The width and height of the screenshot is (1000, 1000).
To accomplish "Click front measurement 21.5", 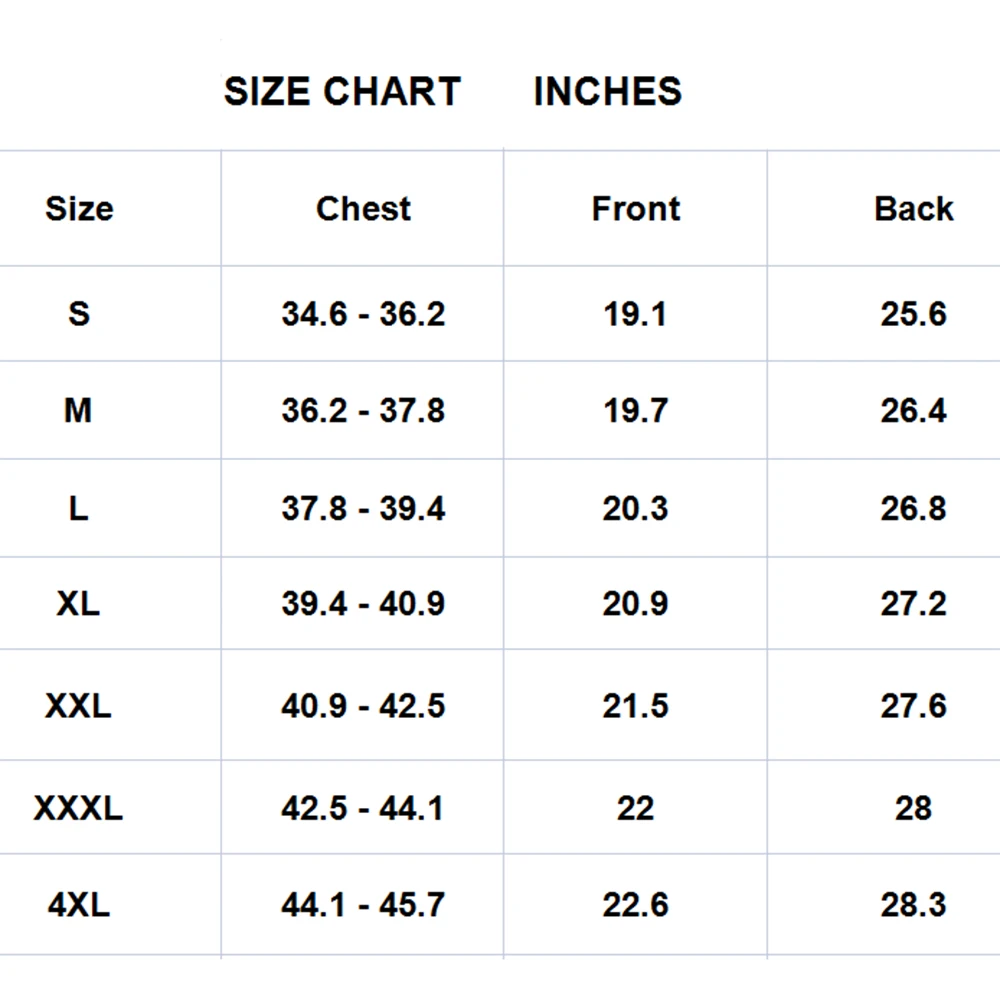I will (x=635, y=706).
